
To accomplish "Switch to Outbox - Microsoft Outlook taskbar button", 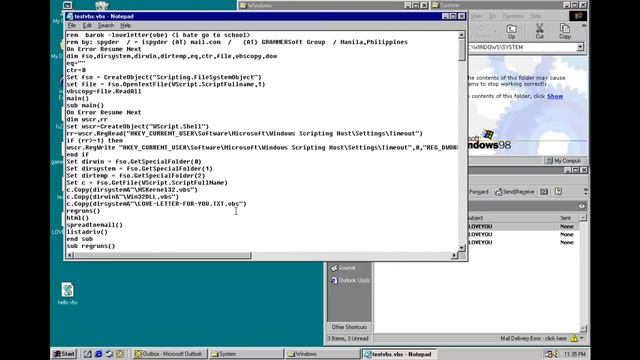I will tap(169, 354).
